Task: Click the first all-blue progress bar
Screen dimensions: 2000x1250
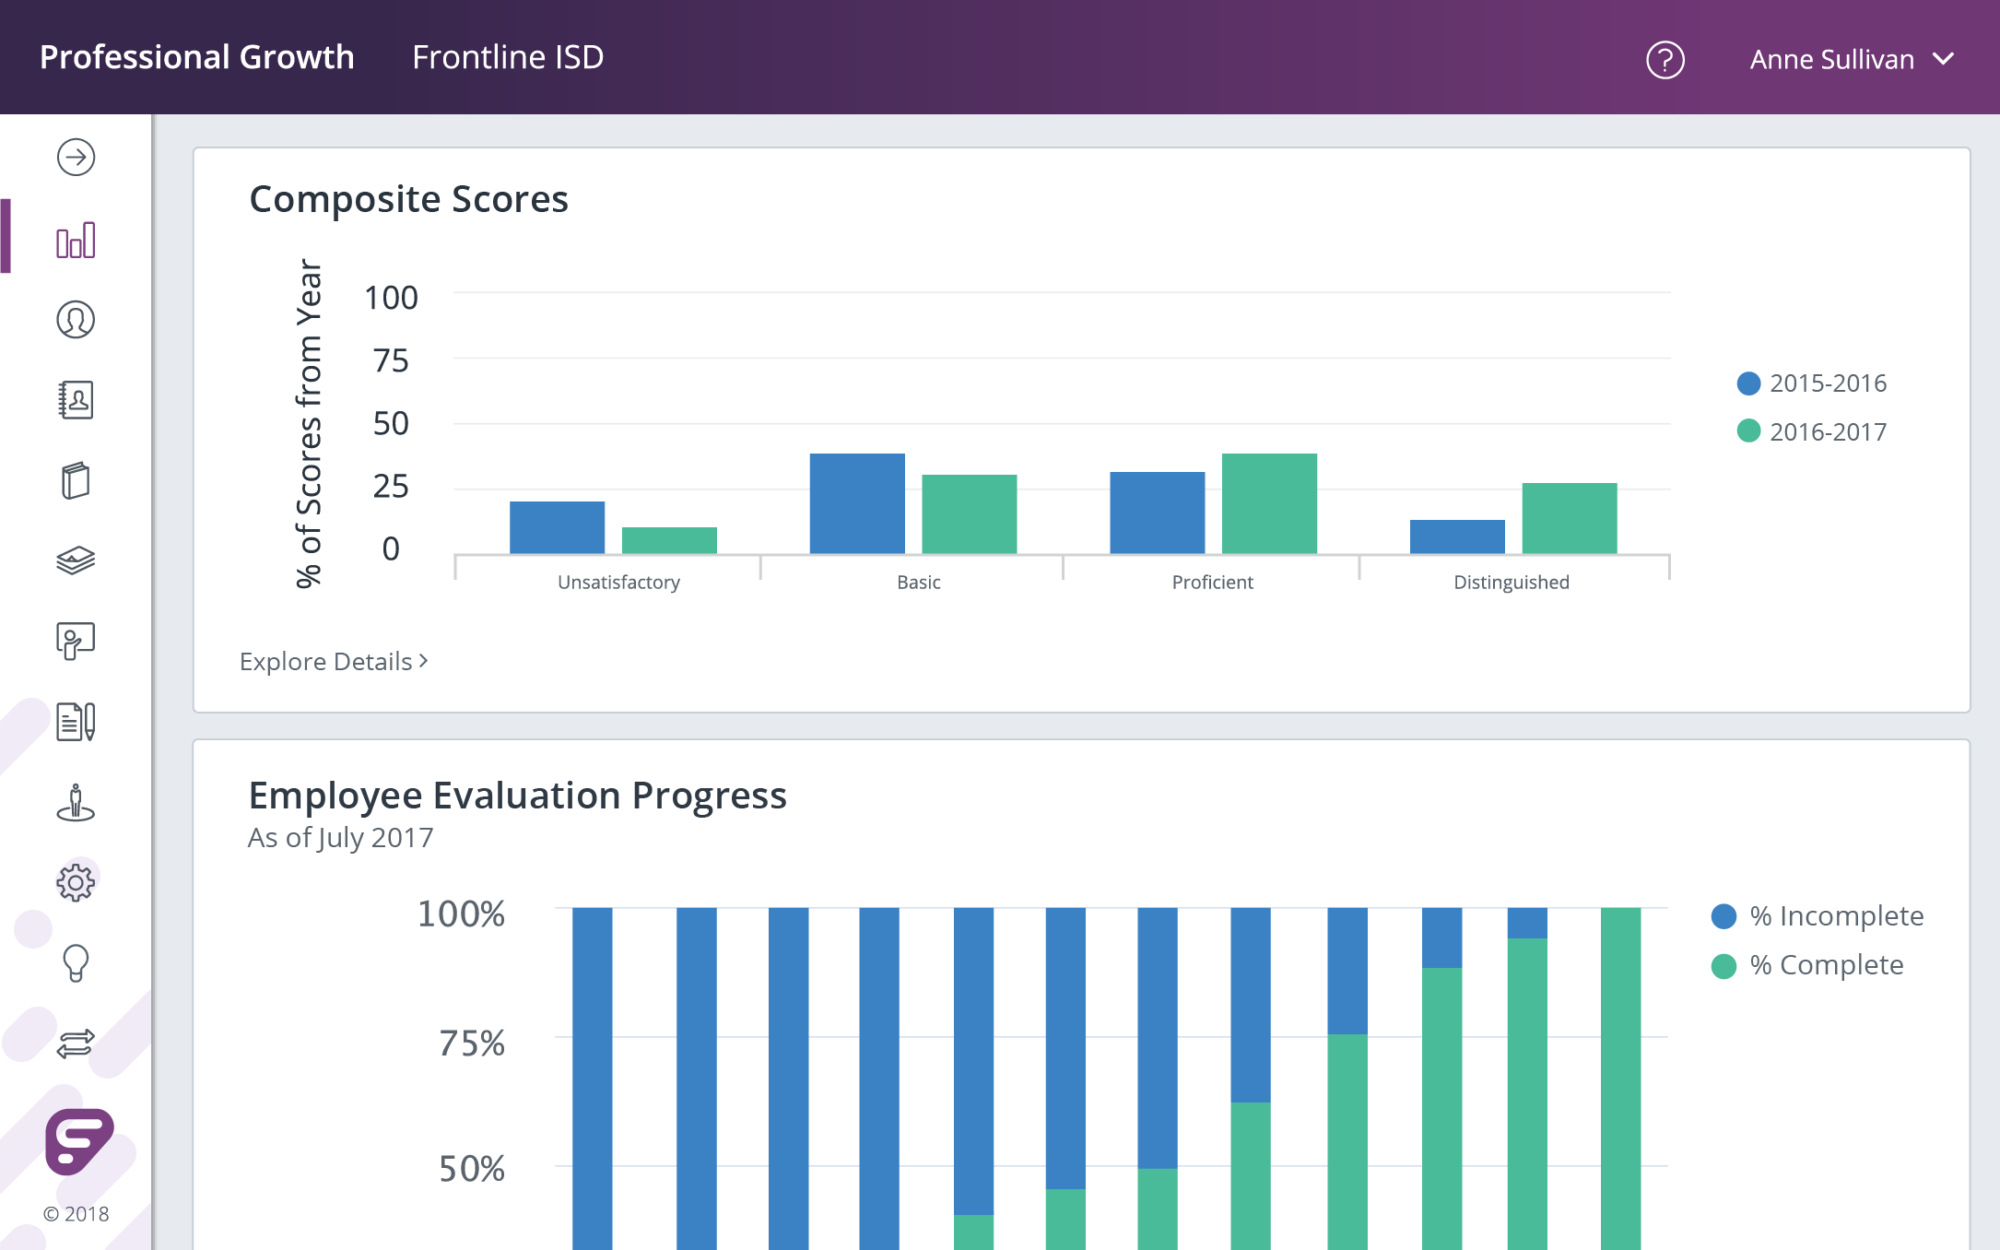Action: click(x=592, y=1078)
